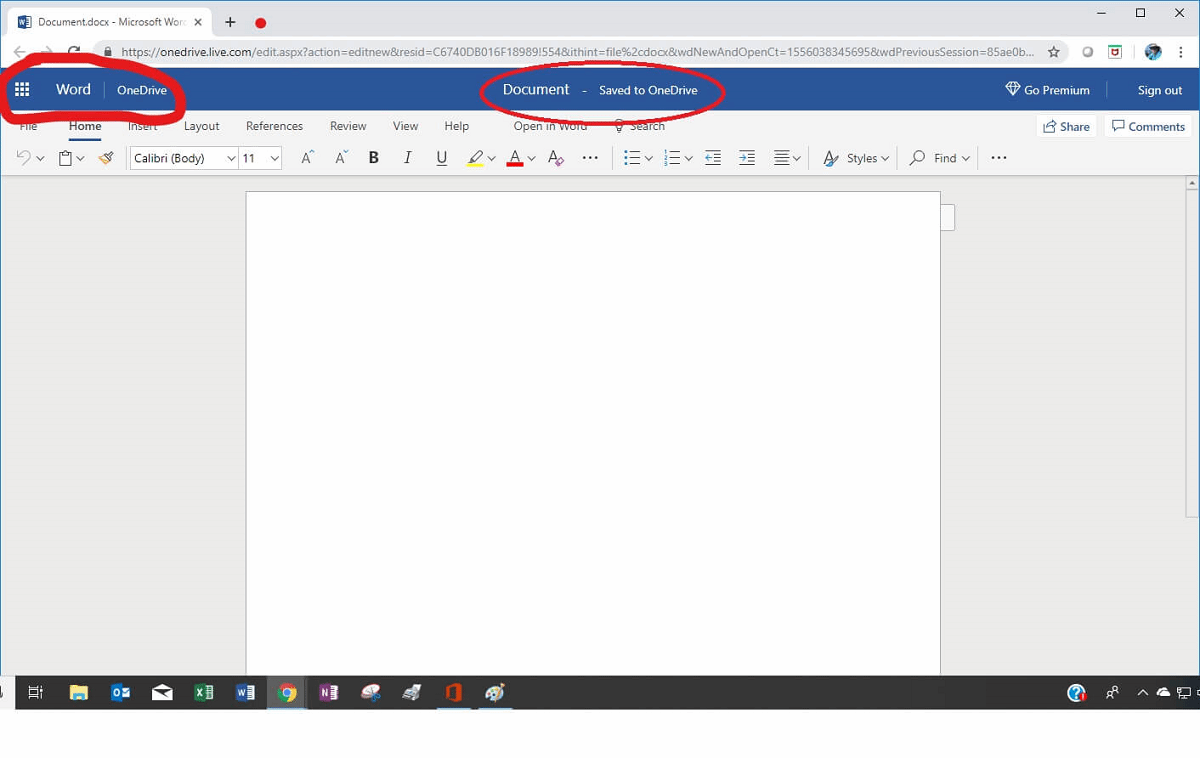Apply italic formatting
This screenshot has height=758, width=1200.
pos(407,157)
